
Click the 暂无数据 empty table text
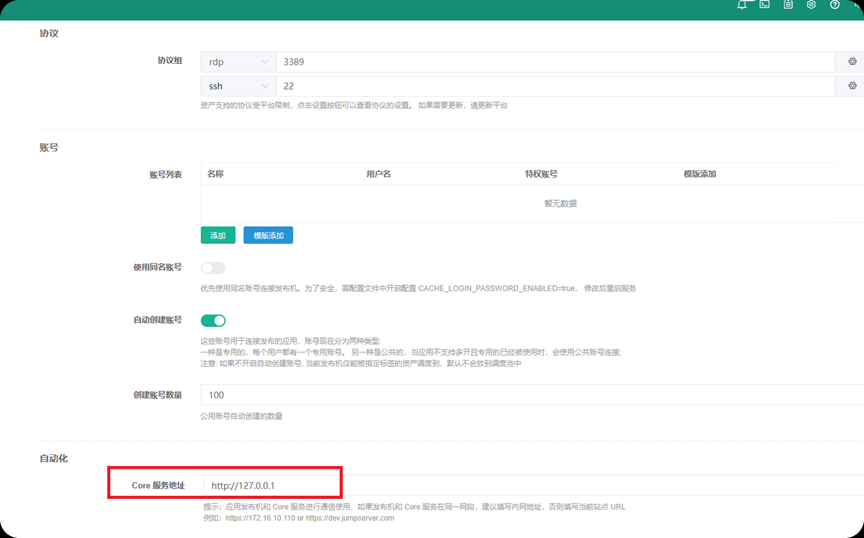(560, 203)
